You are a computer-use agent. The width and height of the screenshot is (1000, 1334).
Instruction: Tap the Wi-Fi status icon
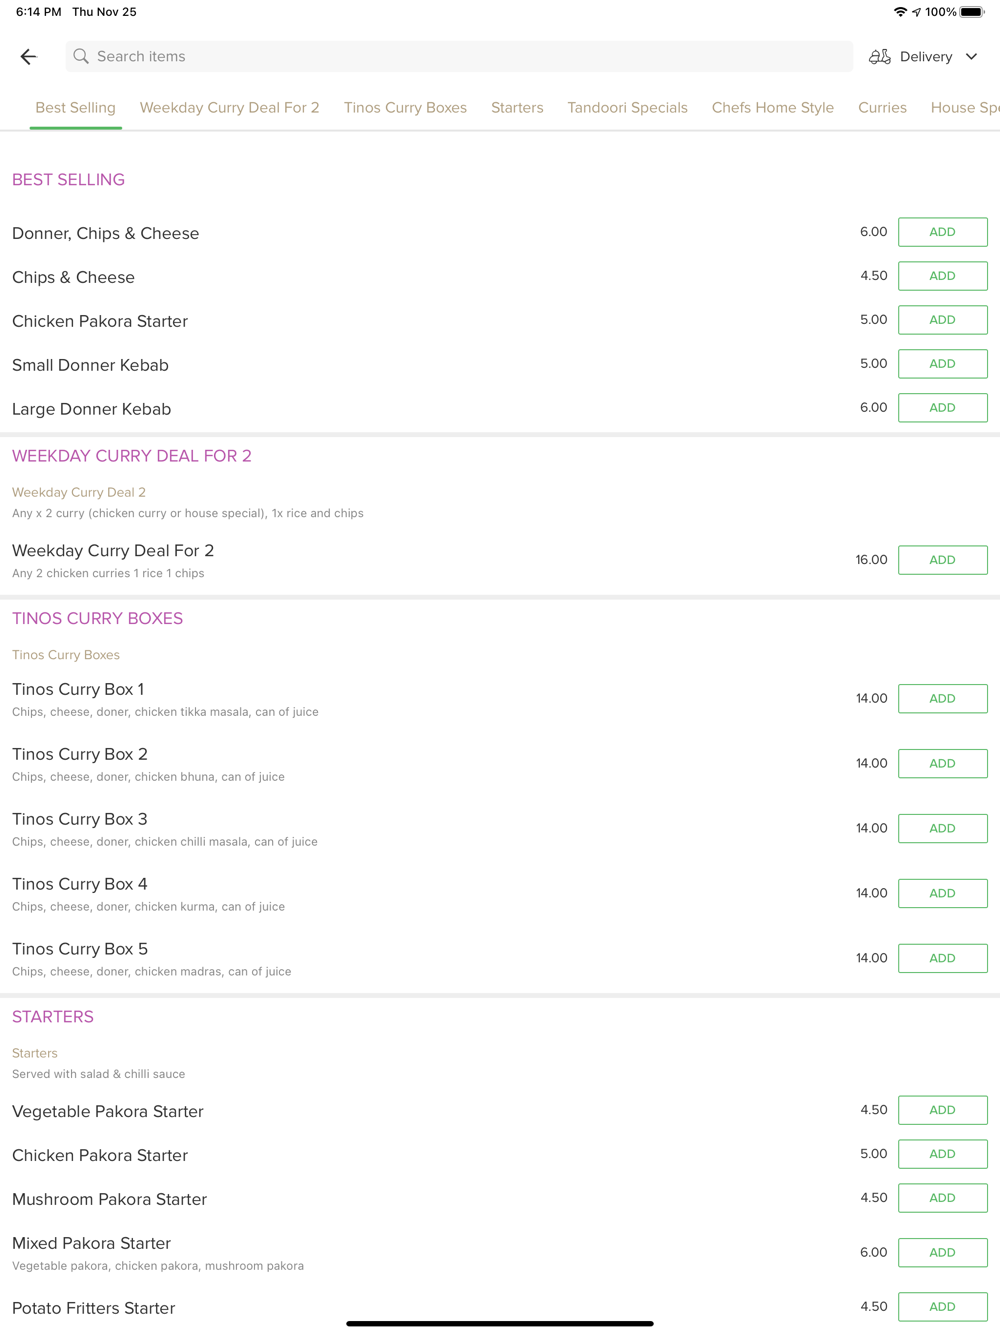900,12
